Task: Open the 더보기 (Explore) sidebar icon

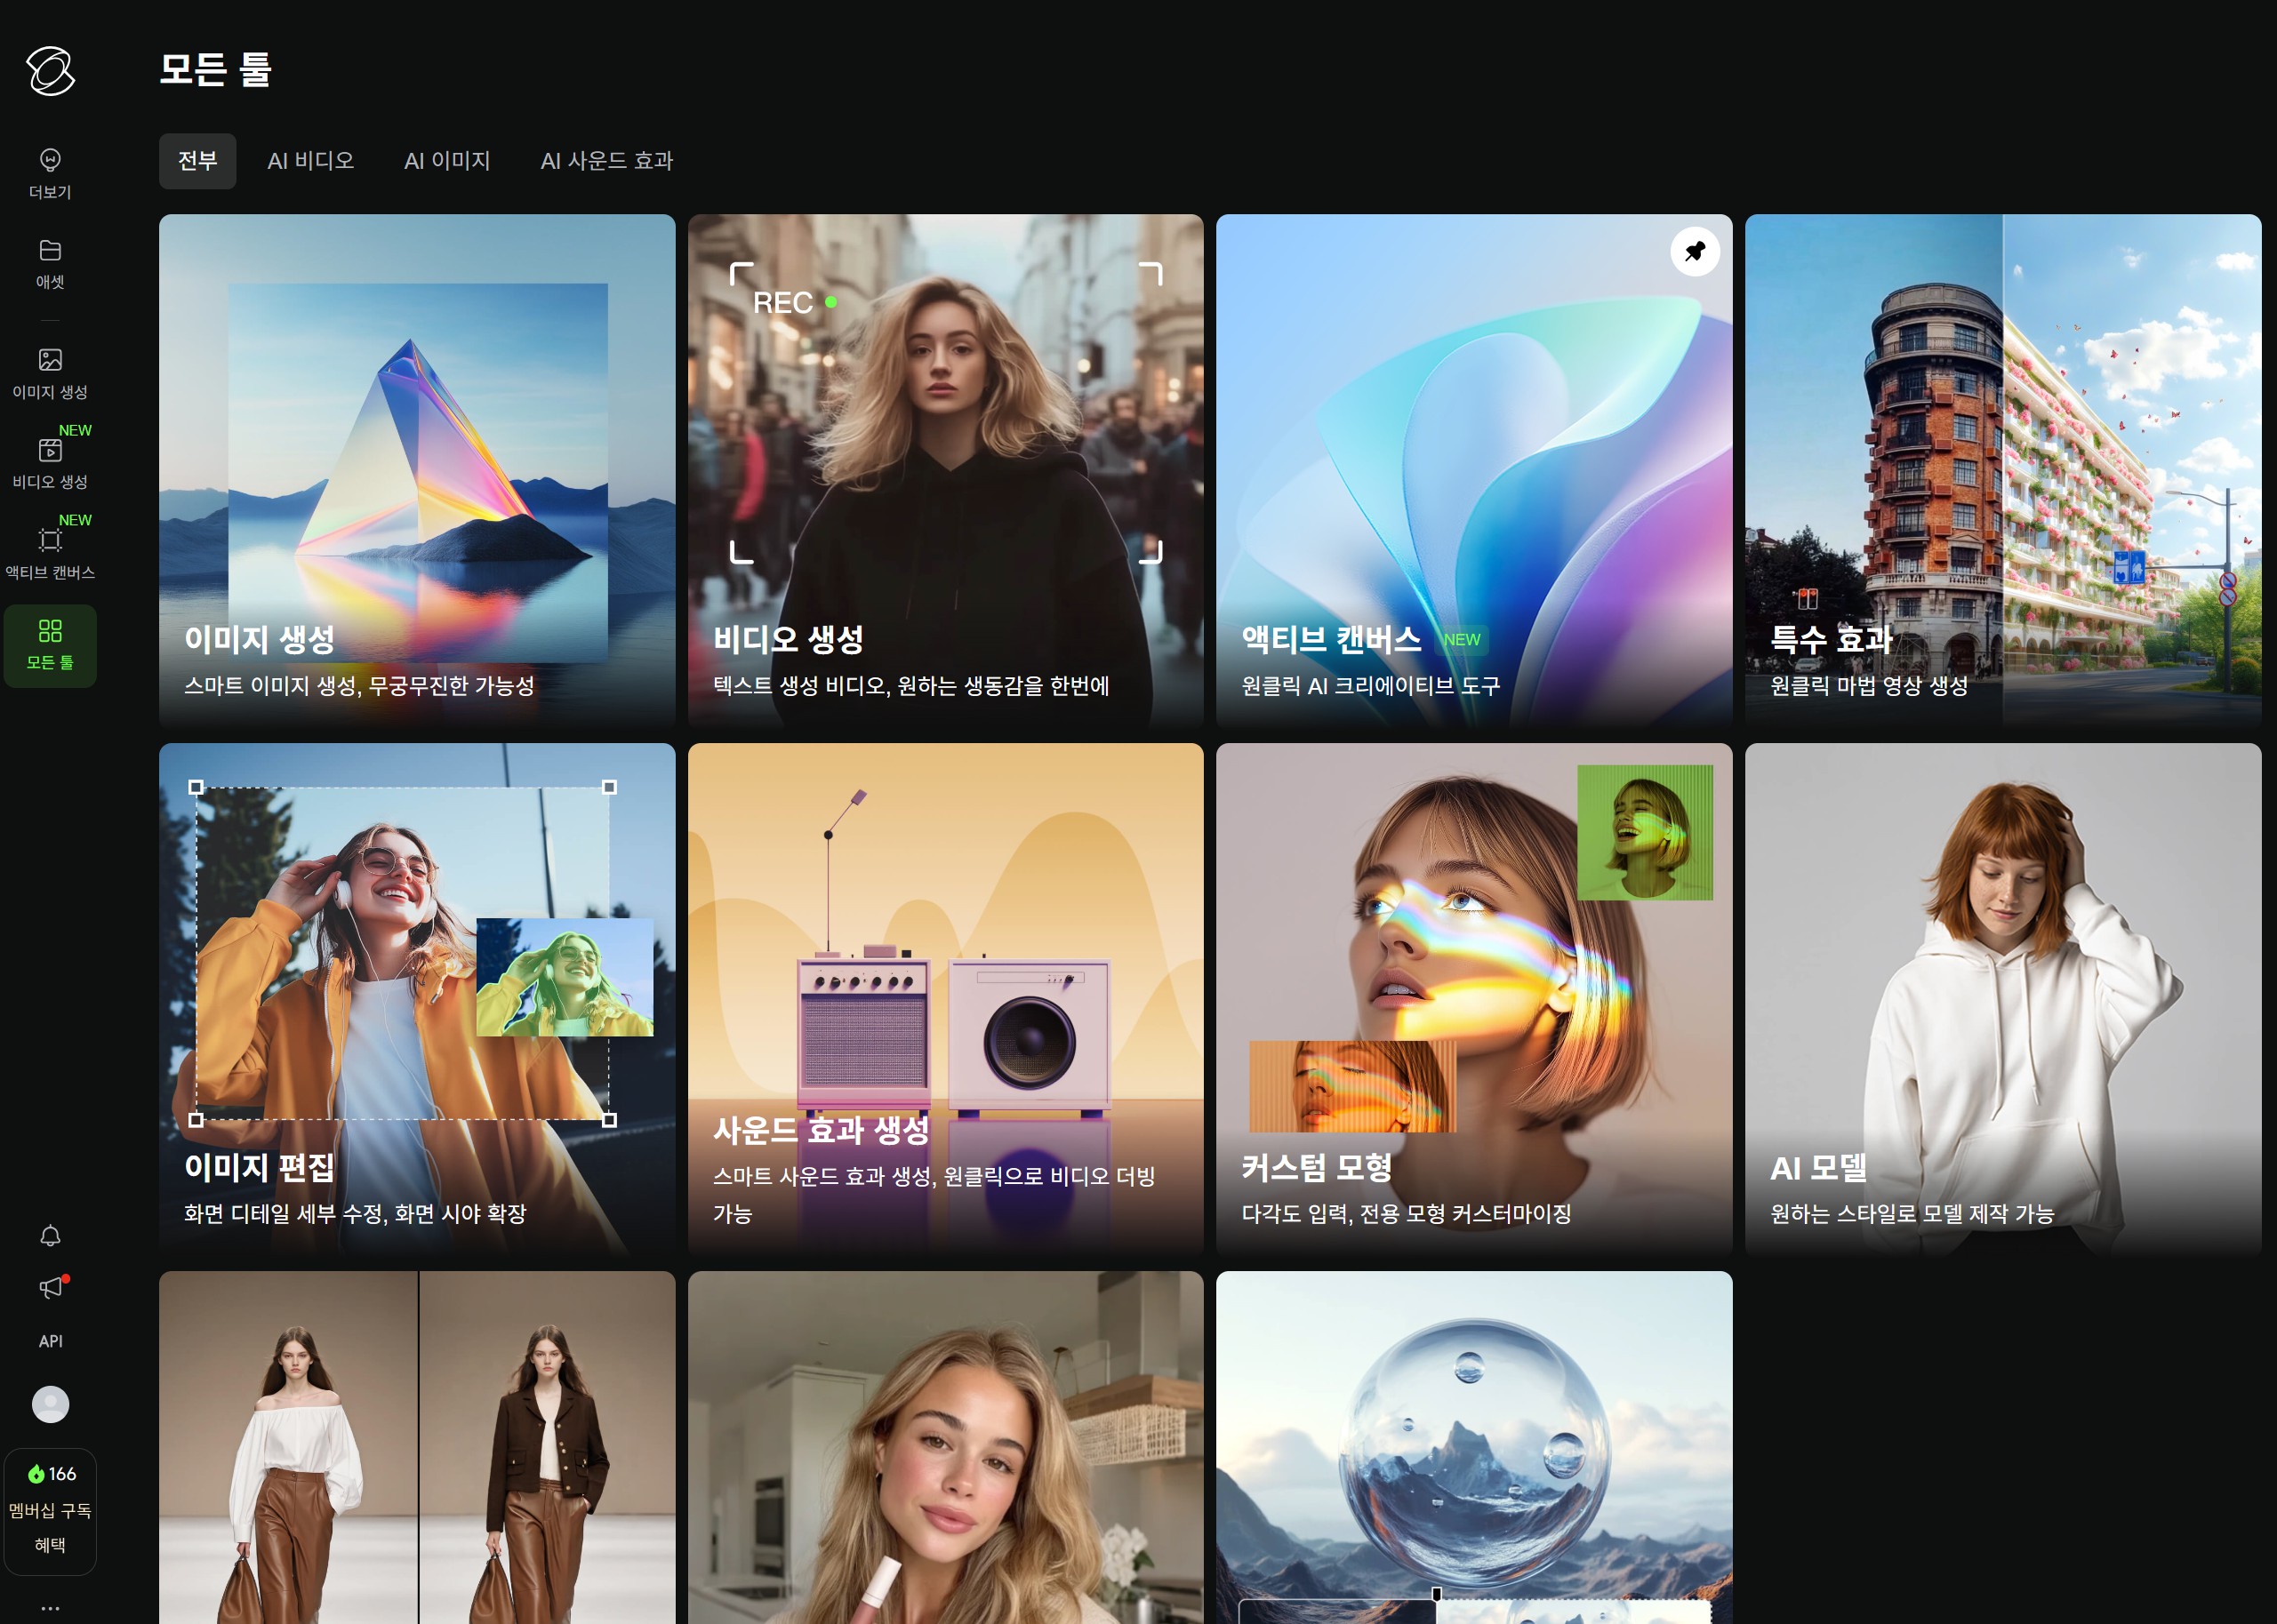Action: (x=50, y=160)
